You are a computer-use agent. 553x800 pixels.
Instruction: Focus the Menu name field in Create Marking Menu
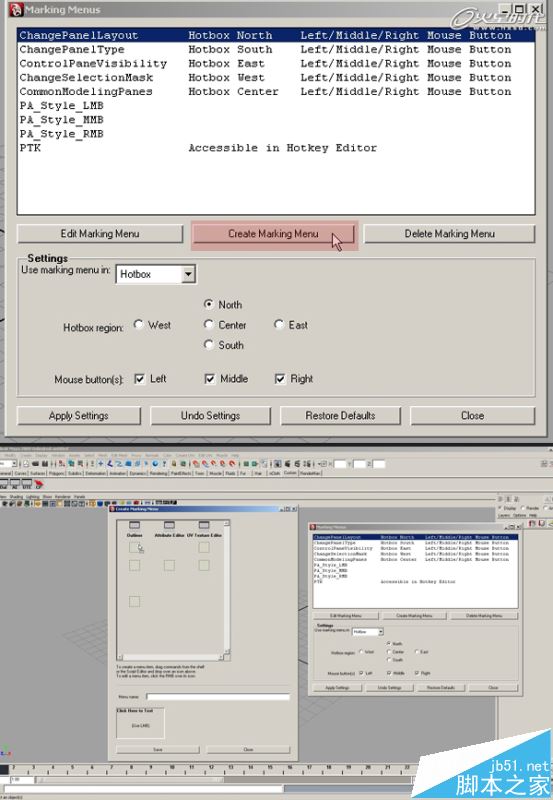[218, 696]
